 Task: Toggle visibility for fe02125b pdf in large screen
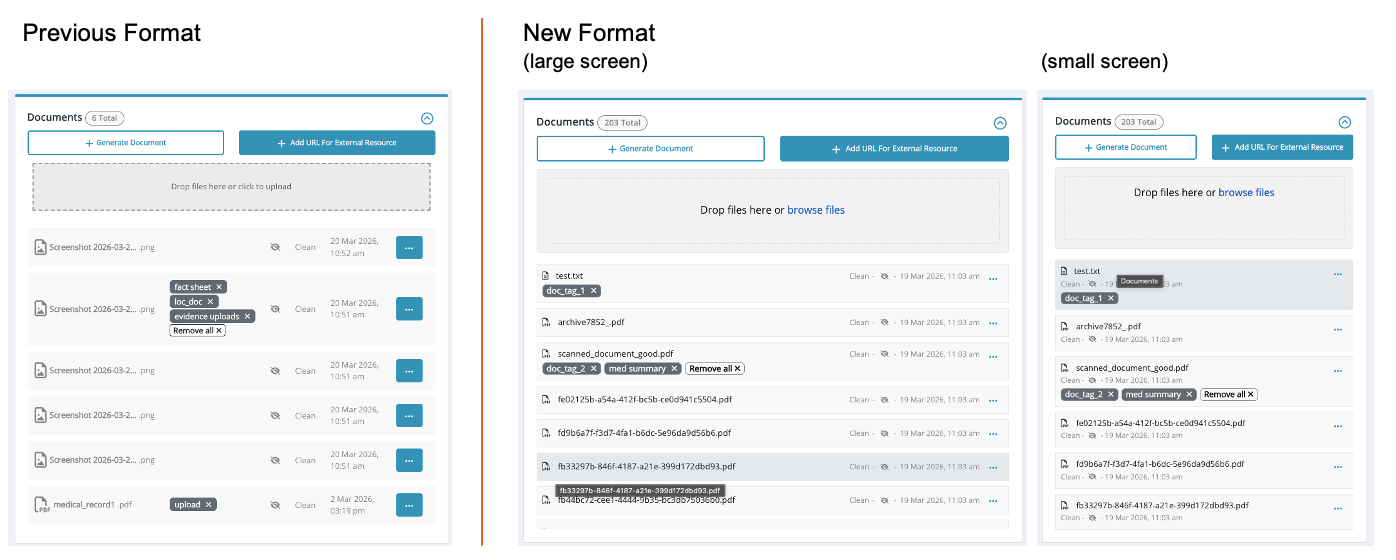pos(885,400)
